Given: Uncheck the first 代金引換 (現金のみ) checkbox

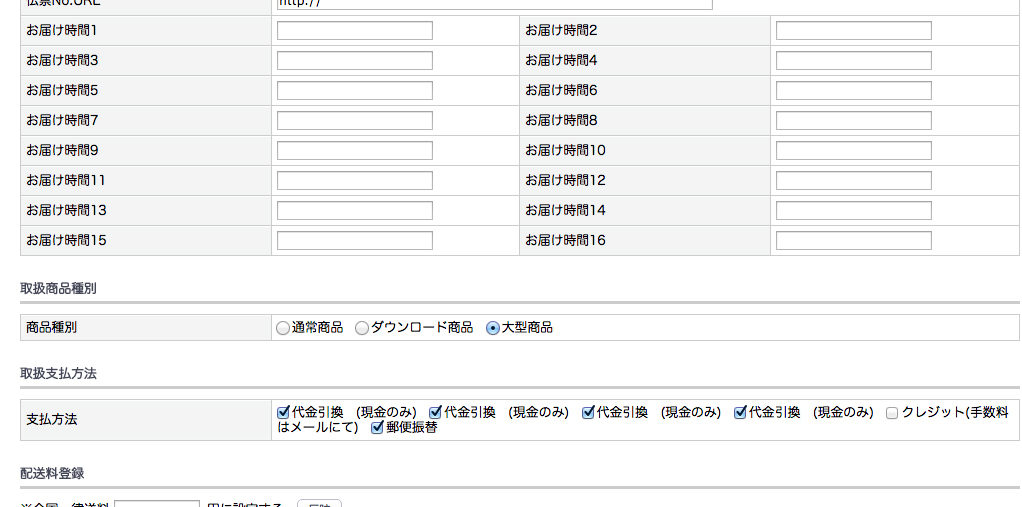Looking at the screenshot, I should [x=283, y=412].
